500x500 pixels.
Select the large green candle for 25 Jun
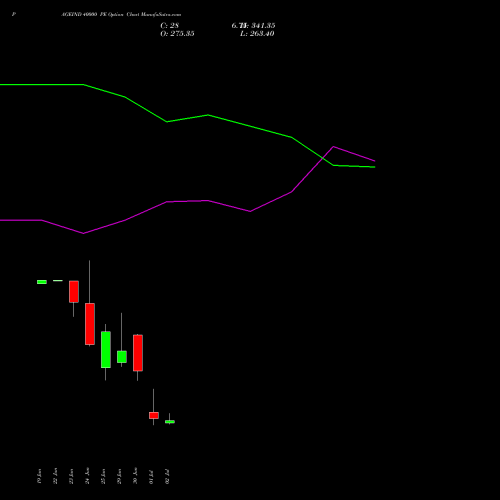106,350
